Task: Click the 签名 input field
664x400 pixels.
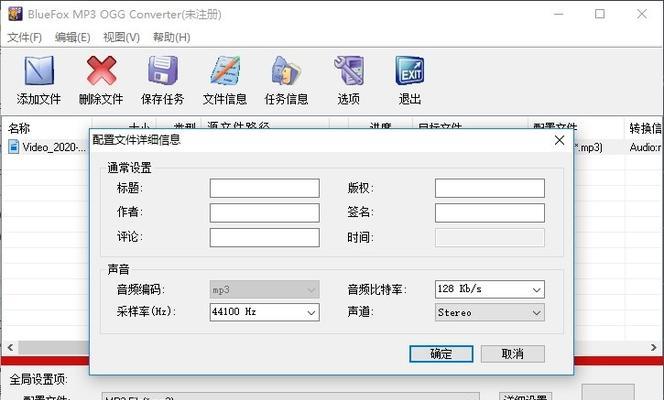Action: point(490,213)
